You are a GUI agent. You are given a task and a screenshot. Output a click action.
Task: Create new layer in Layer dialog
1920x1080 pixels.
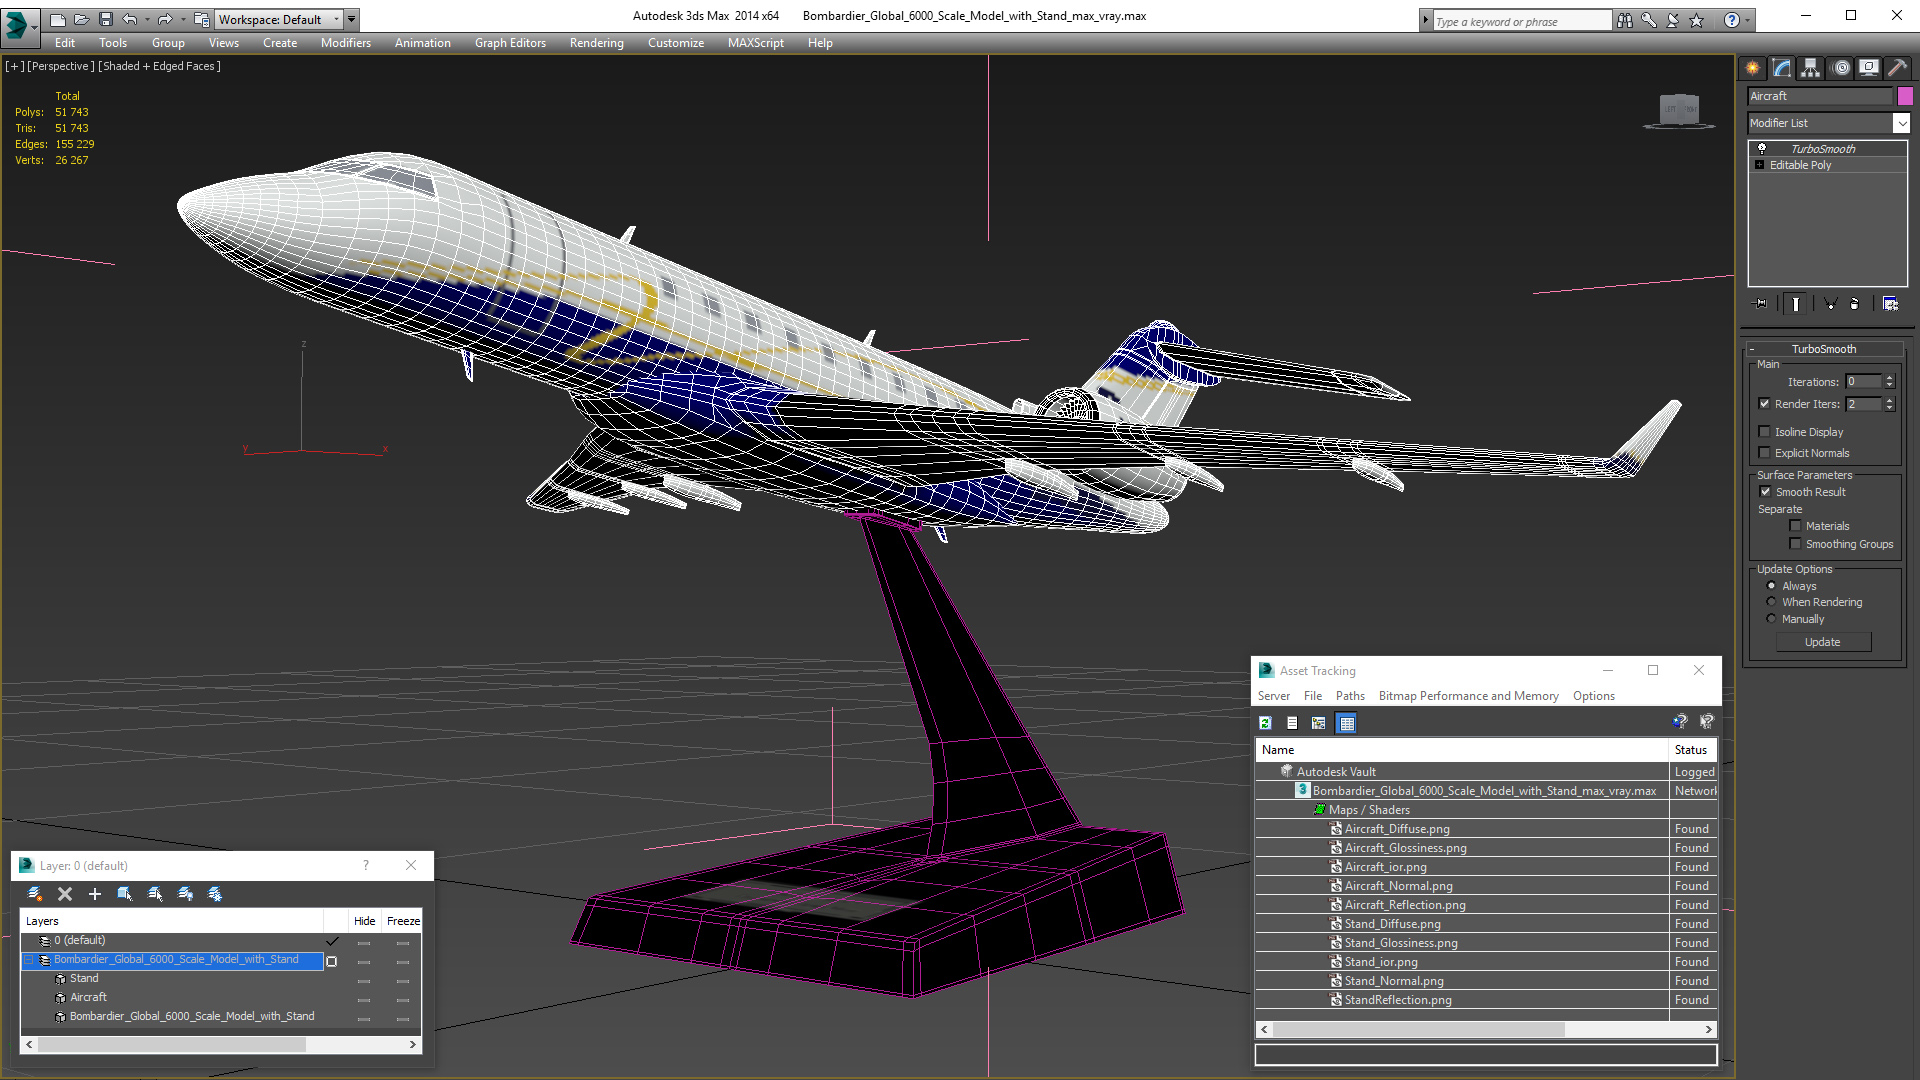(35, 894)
